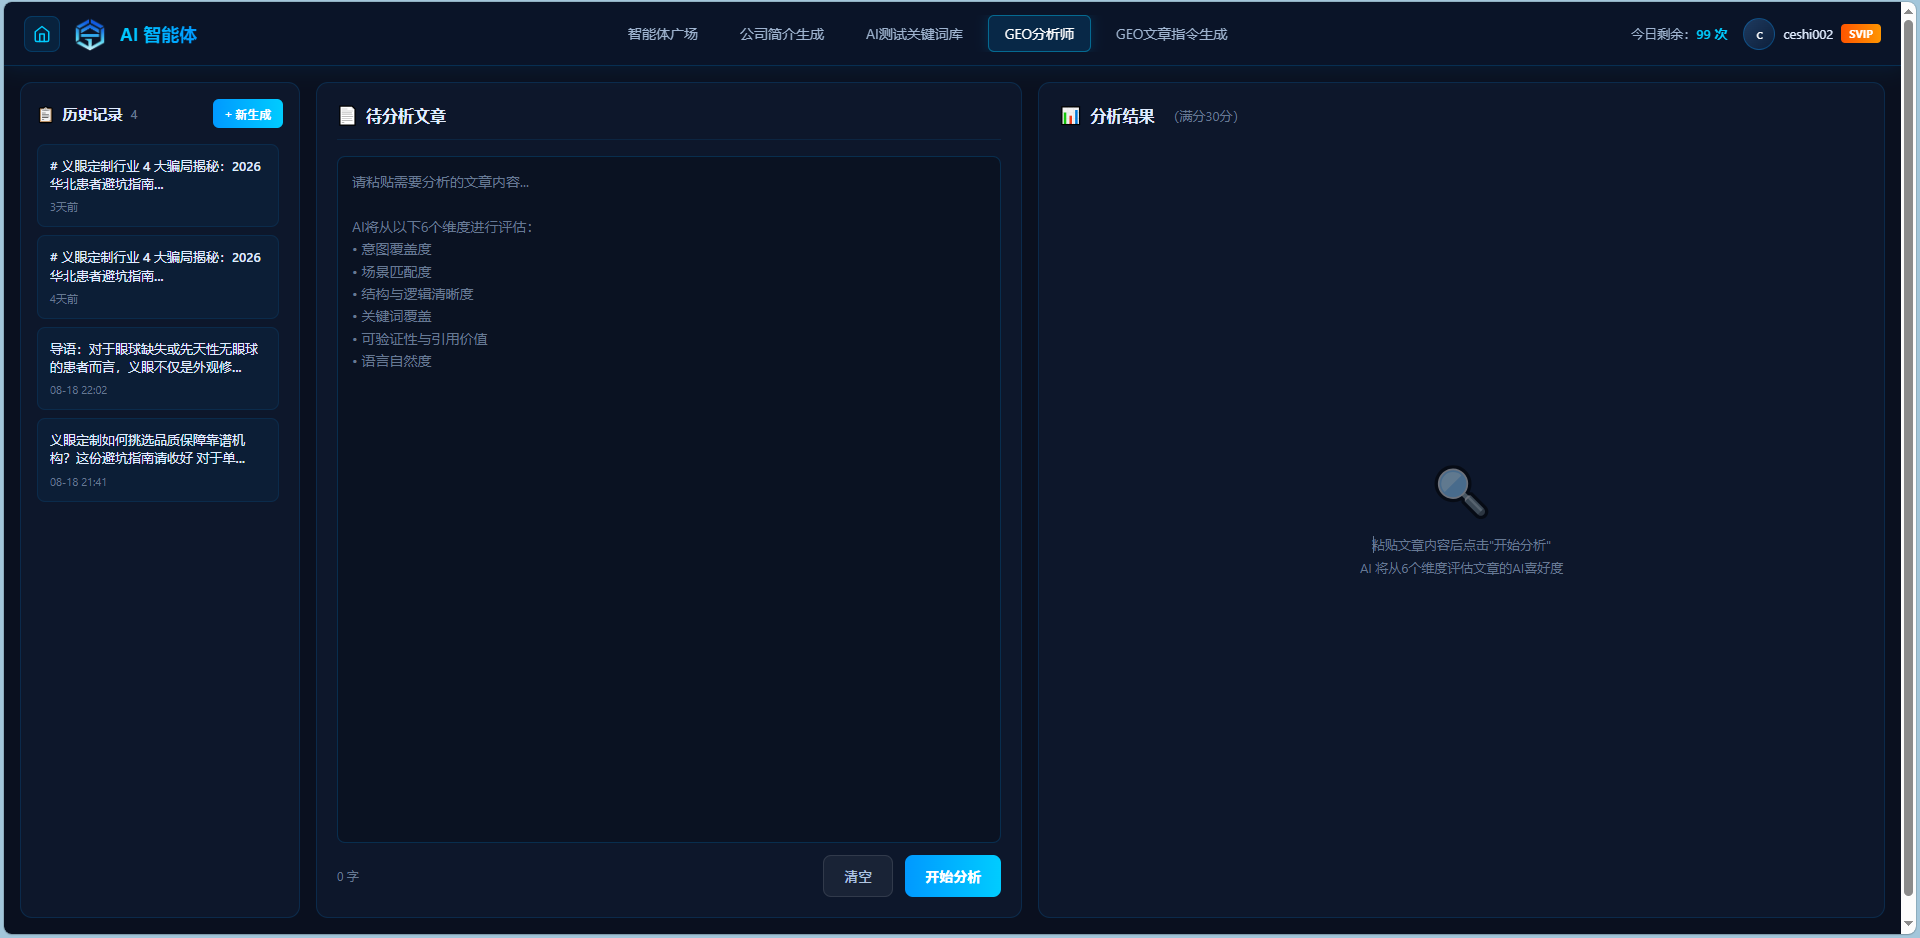Image resolution: width=1920 pixels, height=938 pixels.
Task: Click the AI 智能体 hexagon logo
Action: tap(90, 34)
